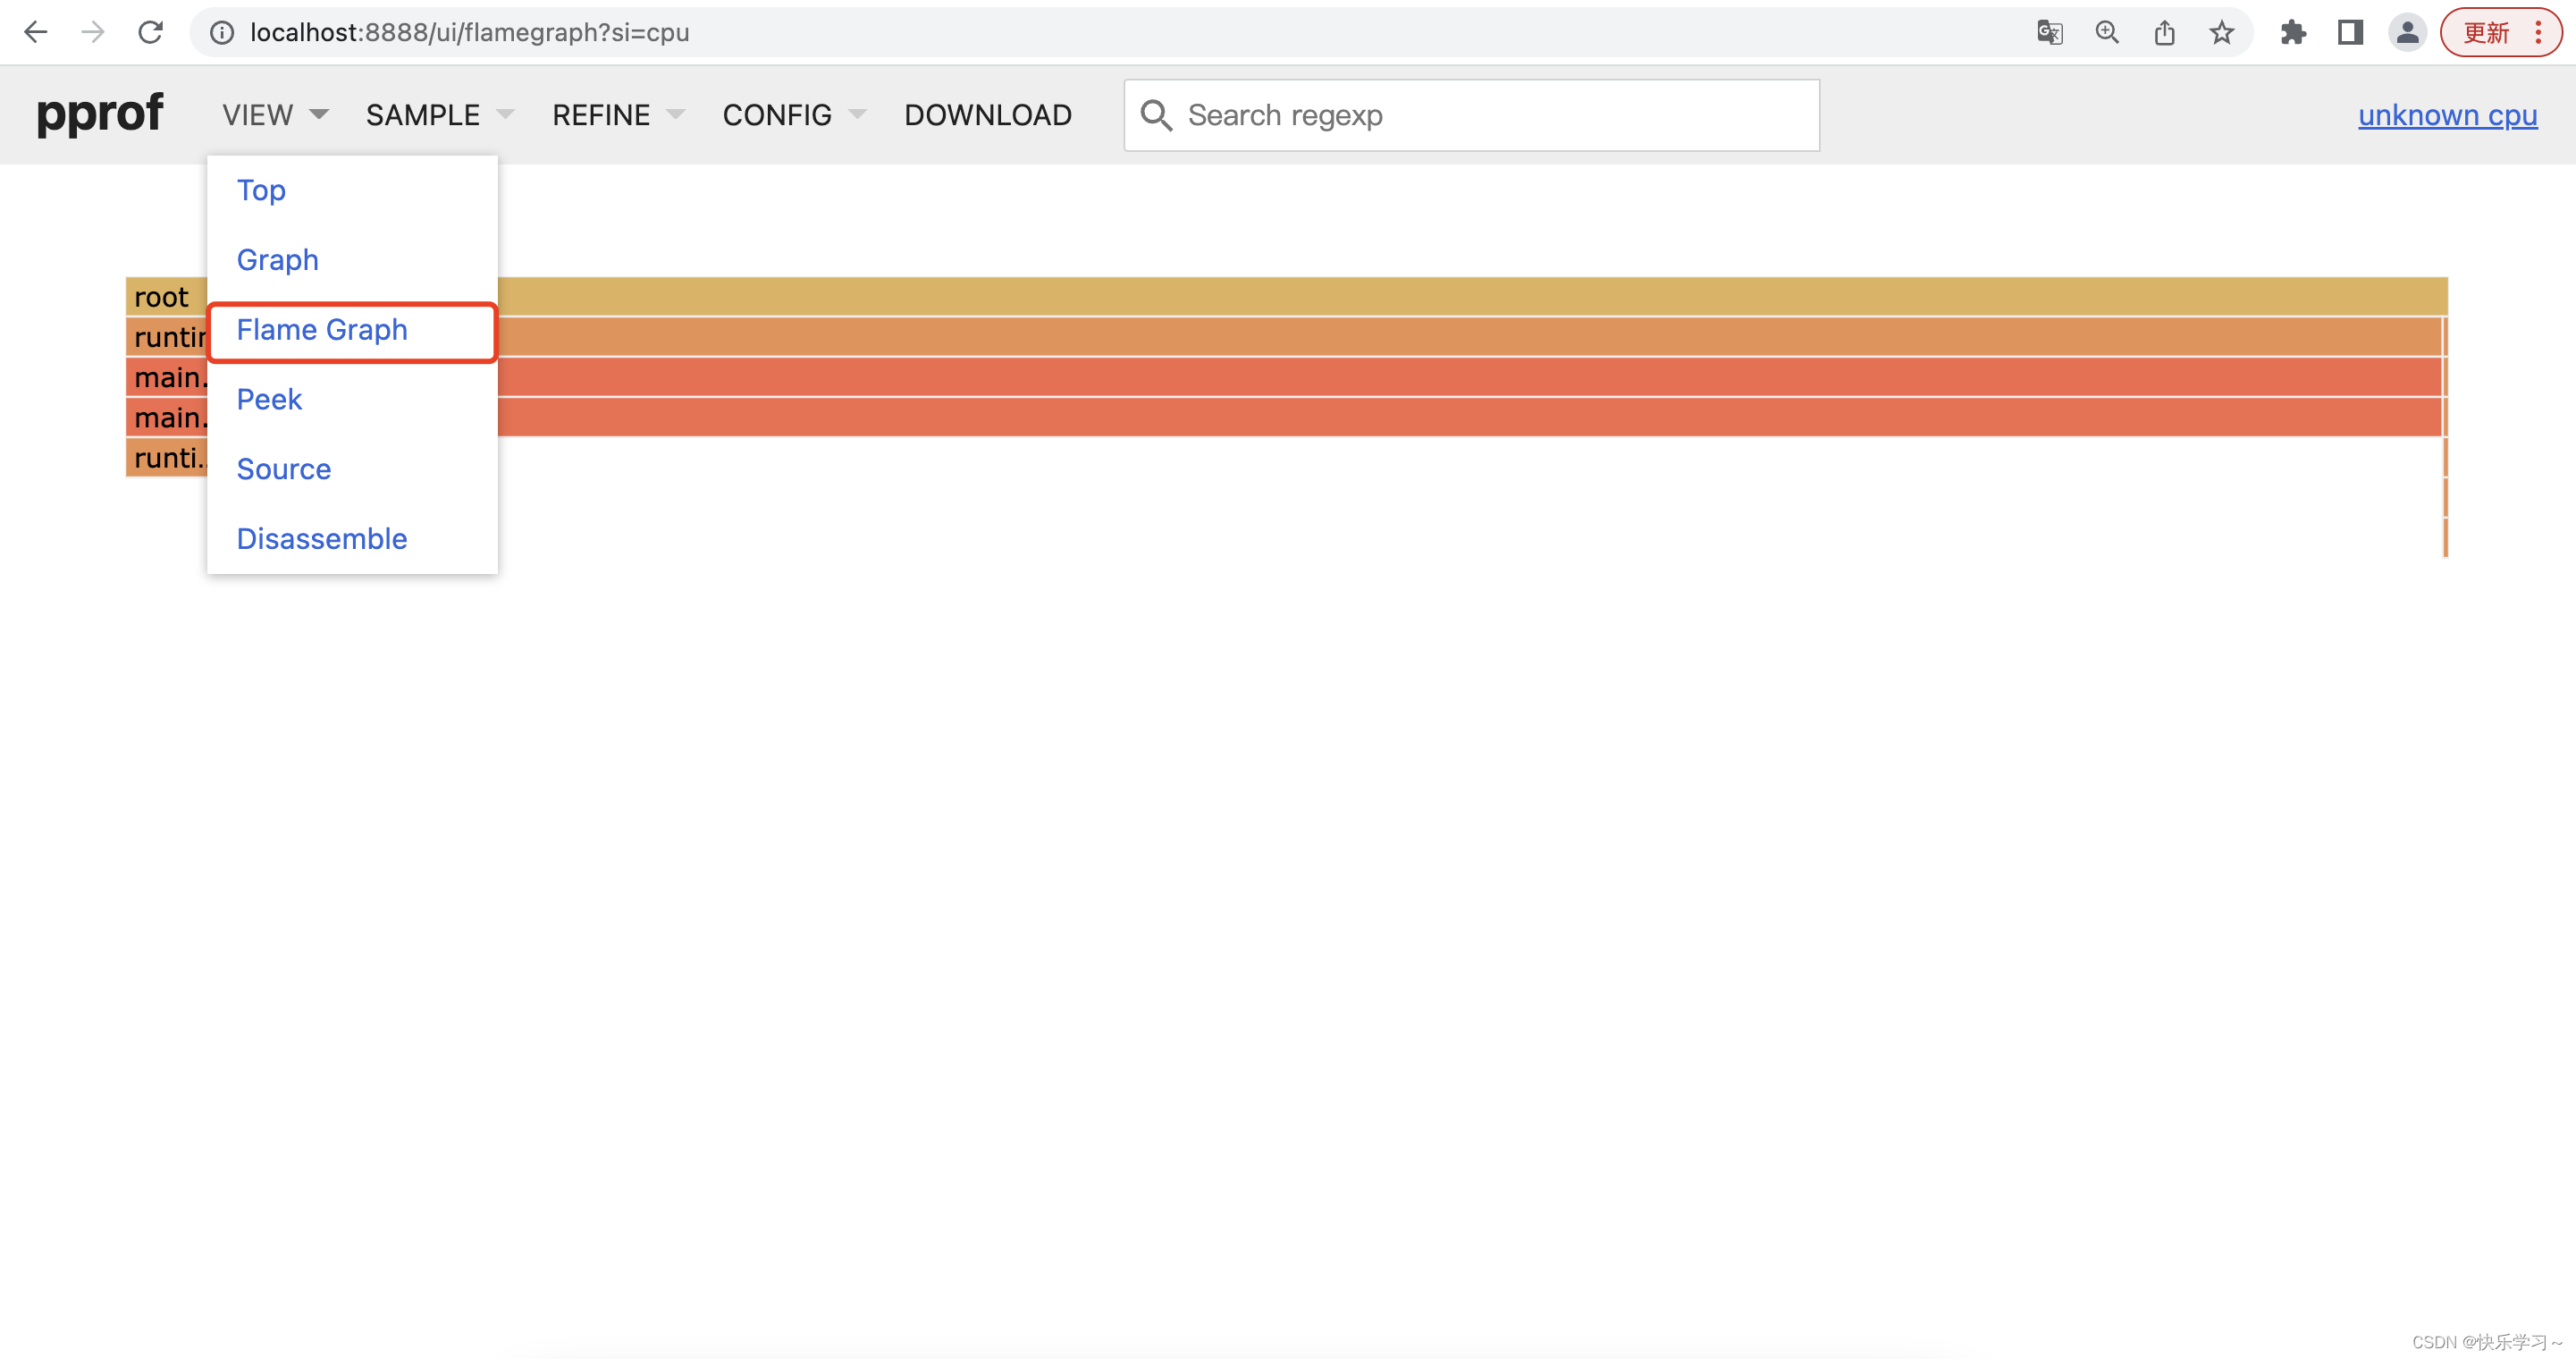Click the DOWNLOAD button
Viewport: 2576px width, 1359px height.
(989, 114)
